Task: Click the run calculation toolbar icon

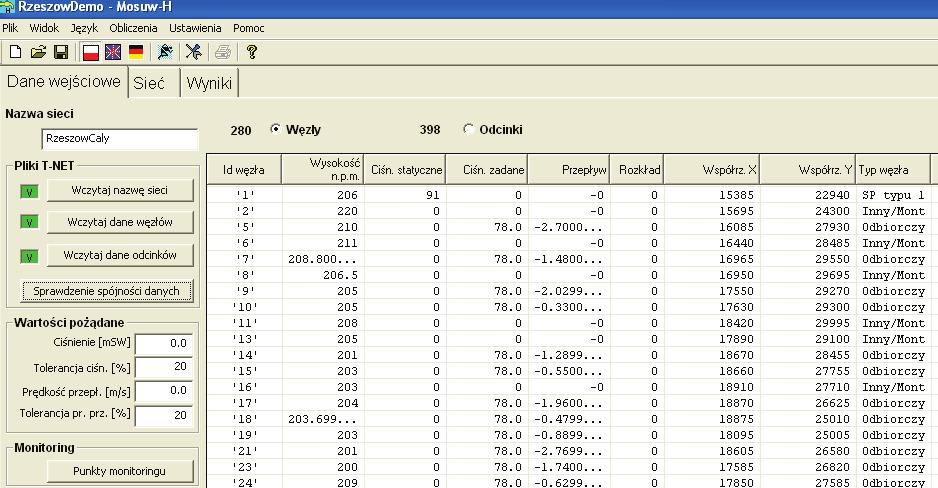Action: [x=165, y=52]
